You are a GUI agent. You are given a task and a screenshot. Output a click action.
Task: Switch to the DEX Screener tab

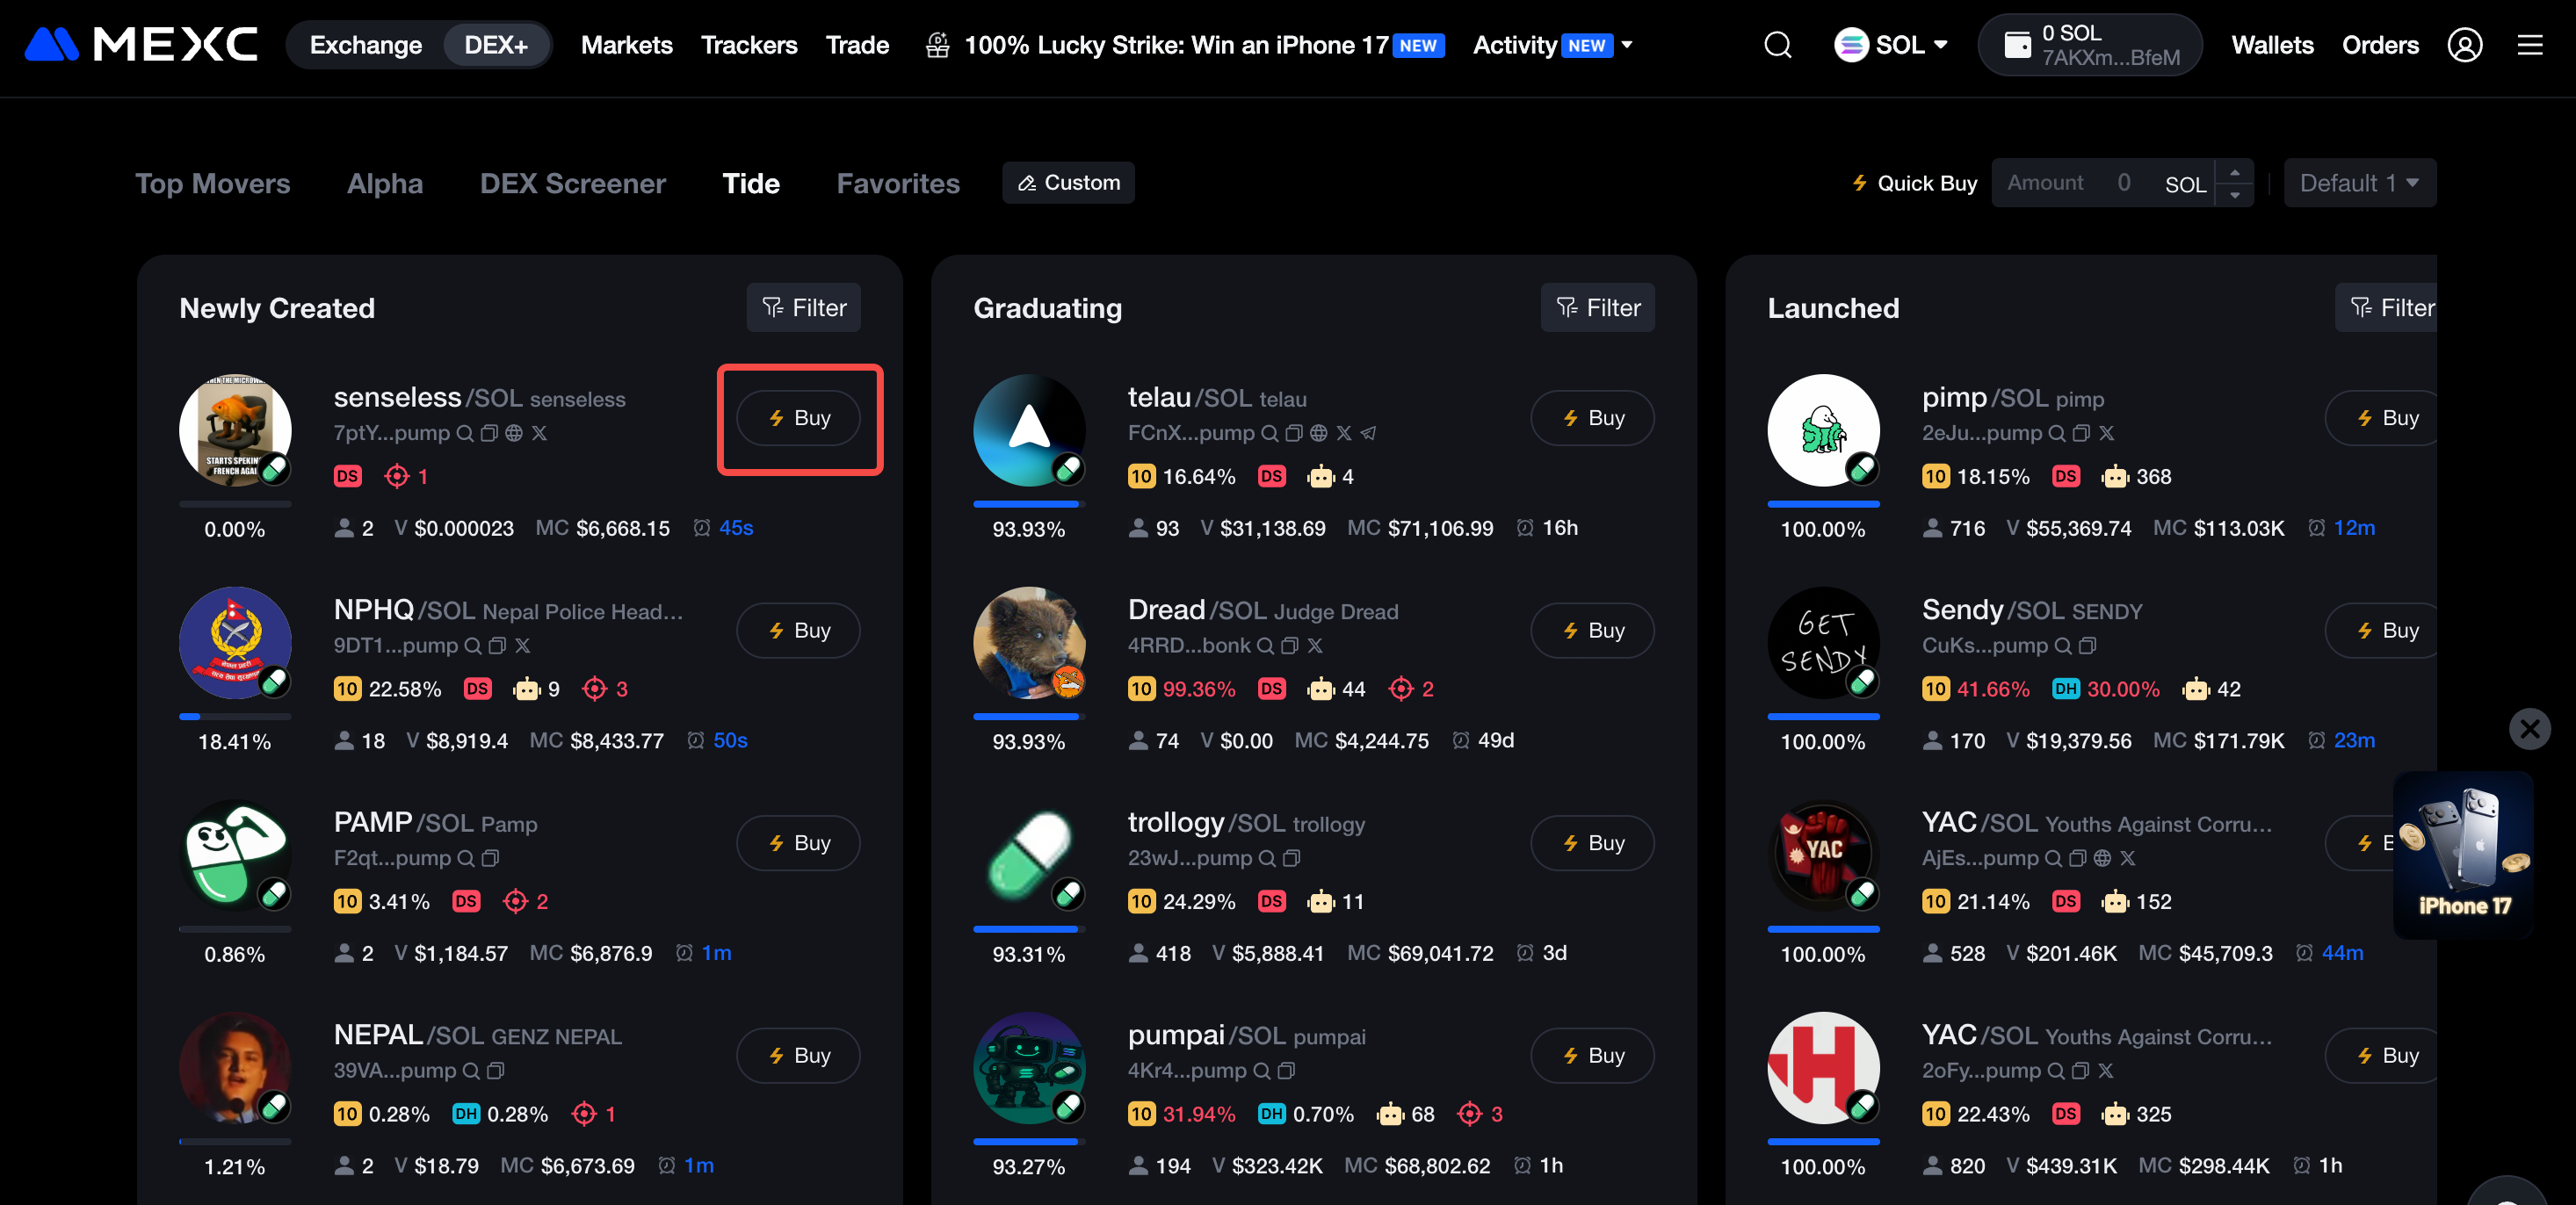572,184
